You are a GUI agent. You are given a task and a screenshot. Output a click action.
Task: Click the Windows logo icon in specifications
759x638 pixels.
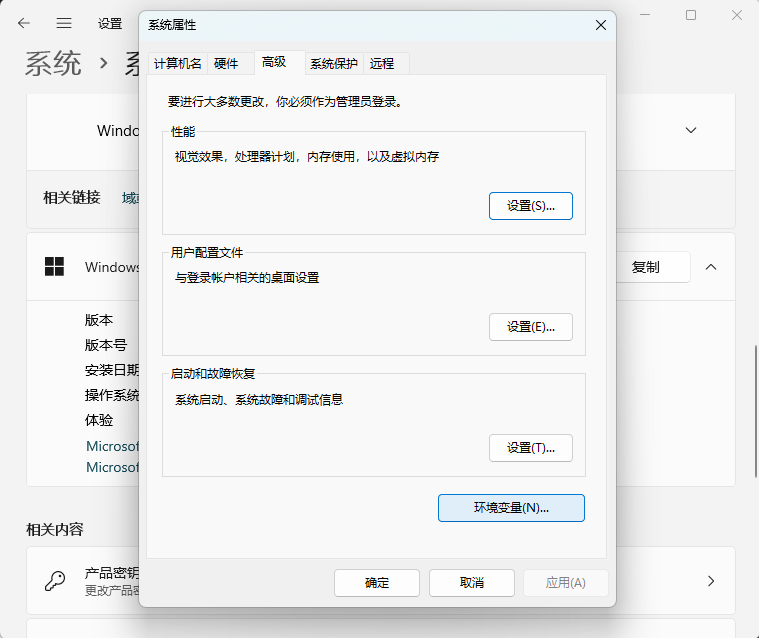[x=54, y=267]
